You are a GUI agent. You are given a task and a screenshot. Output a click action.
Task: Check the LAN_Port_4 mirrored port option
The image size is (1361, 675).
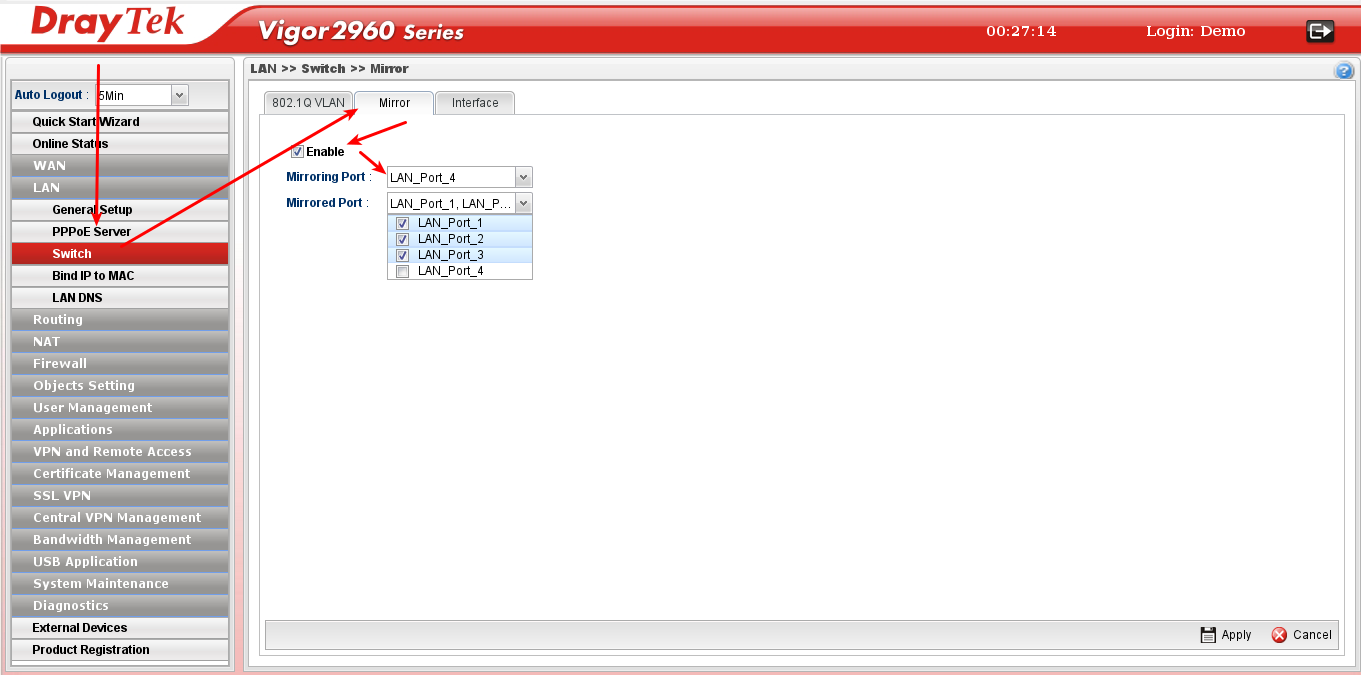402,271
